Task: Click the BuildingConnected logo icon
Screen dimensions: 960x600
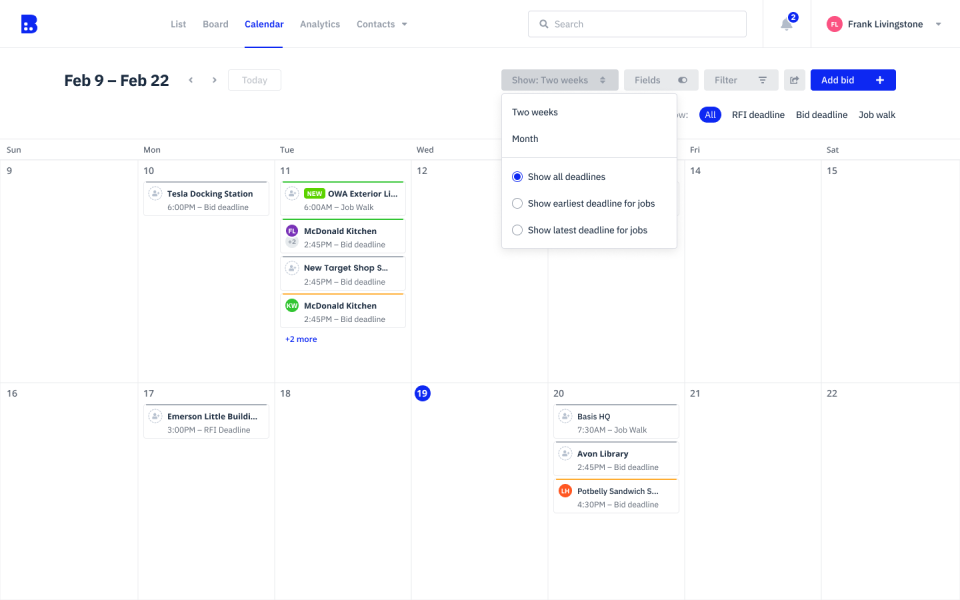Action: (29, 23)
